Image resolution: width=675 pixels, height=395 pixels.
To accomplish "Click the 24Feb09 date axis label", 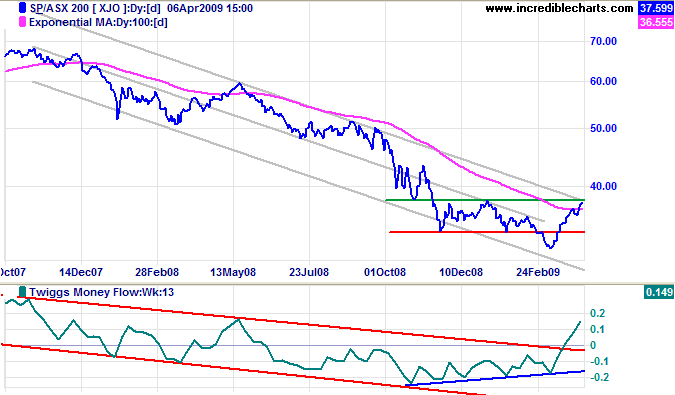I will coord(538,272).
